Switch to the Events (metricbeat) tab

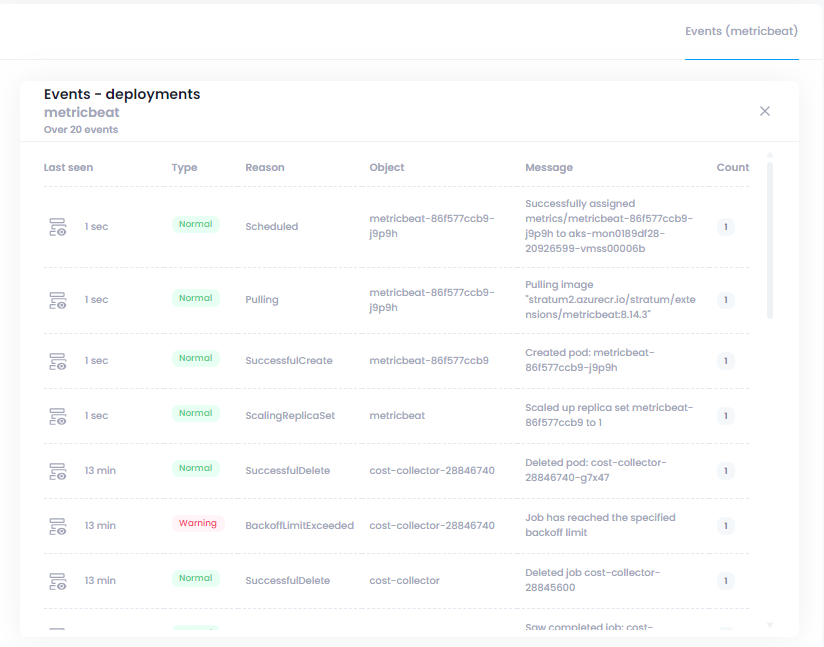tap(741, 31)
